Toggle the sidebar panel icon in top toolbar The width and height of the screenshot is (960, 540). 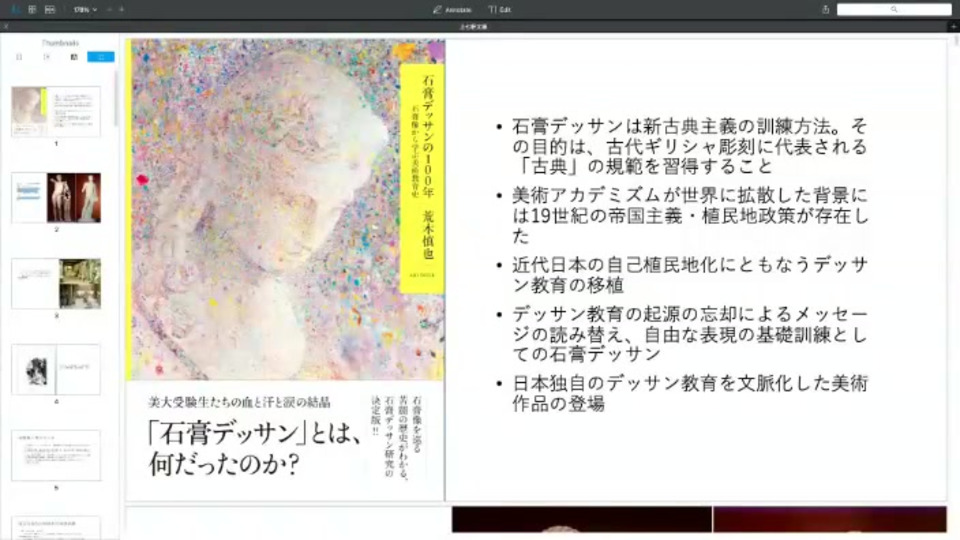click(15, 10)
